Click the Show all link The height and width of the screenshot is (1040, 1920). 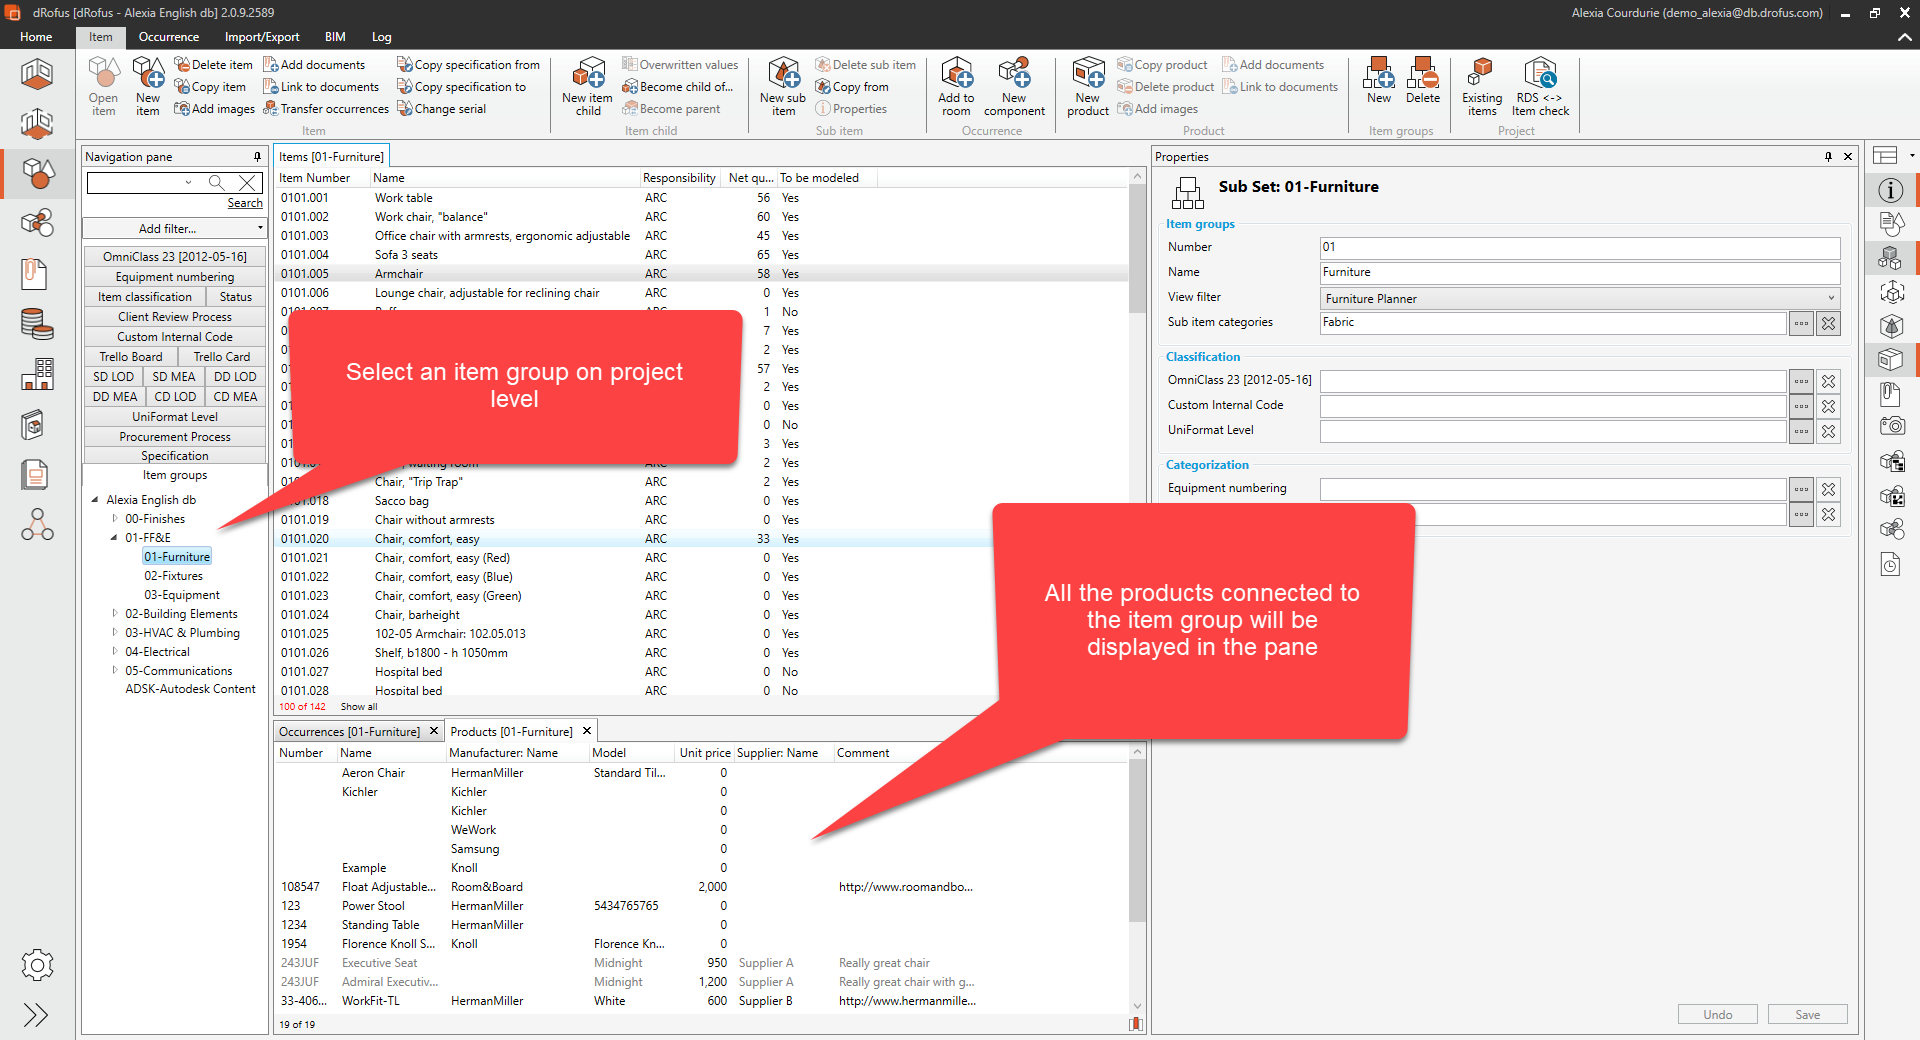click(x=359, y=707)
